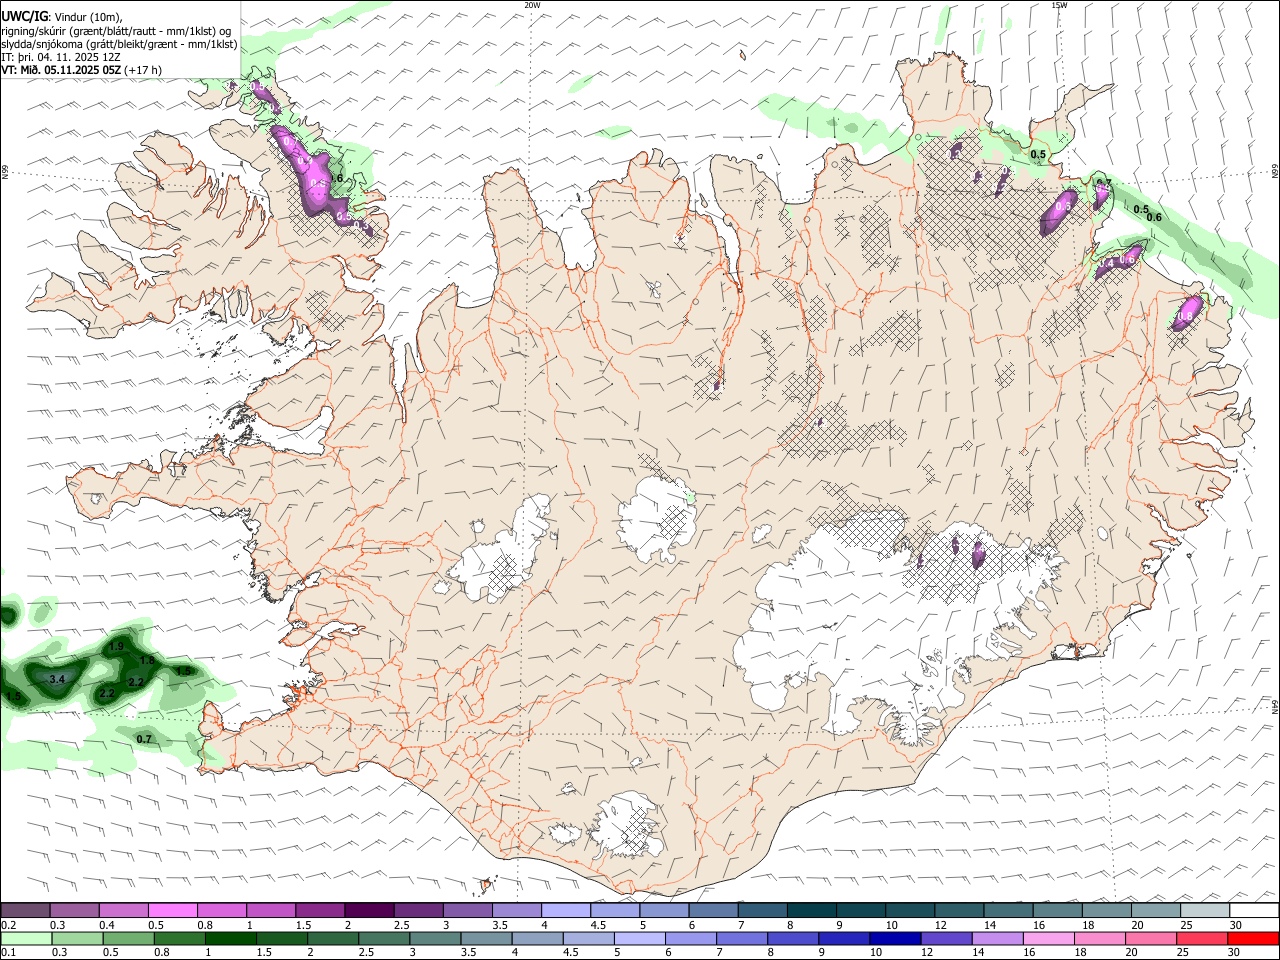1280x960 pixels.
Task: Click the 64N latitude label on right edge
Action: (x=1275, y=705)
